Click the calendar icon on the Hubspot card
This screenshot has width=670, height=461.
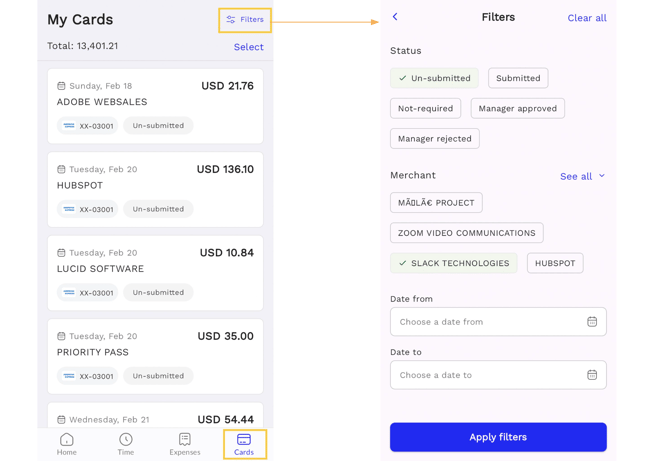point(61,170)
